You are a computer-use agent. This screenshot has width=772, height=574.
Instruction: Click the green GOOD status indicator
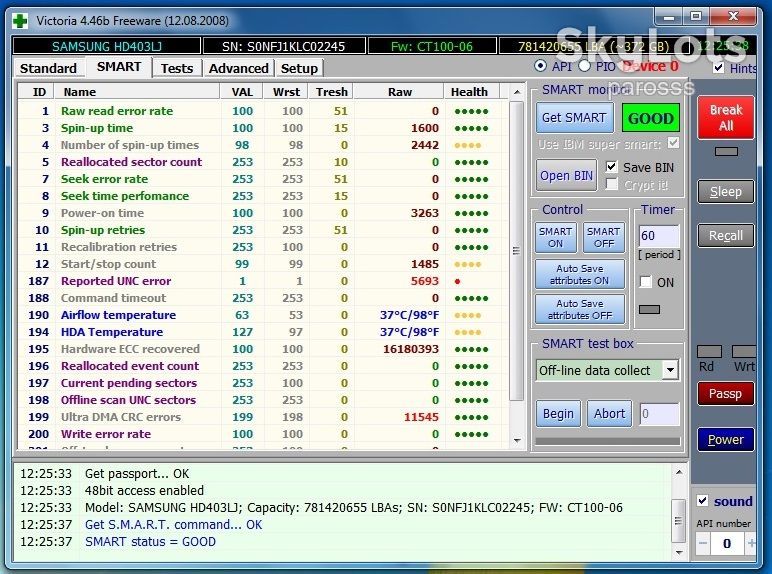click(x=650, y=118)
